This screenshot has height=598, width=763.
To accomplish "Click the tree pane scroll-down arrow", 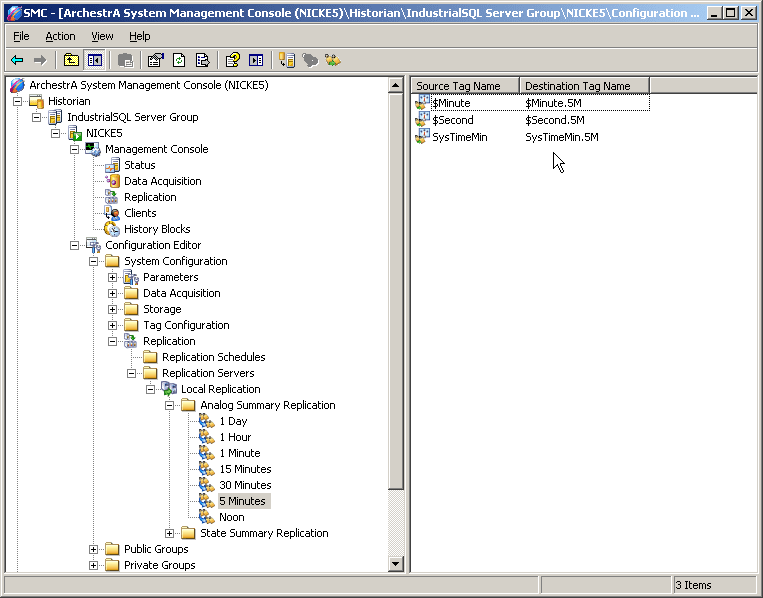I will tap(396, 564).
